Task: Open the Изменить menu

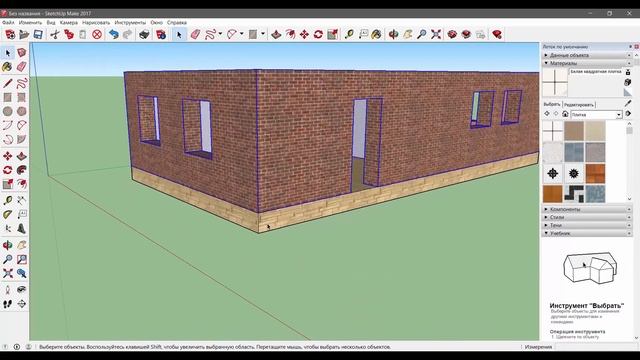Action: (x=30, y=23)
